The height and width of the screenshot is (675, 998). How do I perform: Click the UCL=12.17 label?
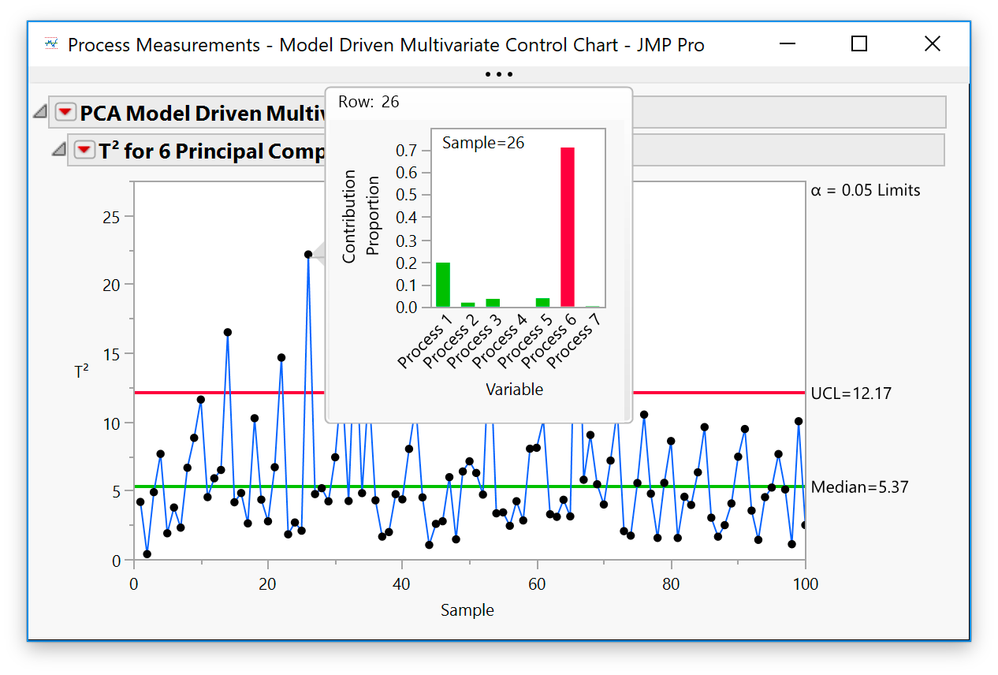point(851,393)
